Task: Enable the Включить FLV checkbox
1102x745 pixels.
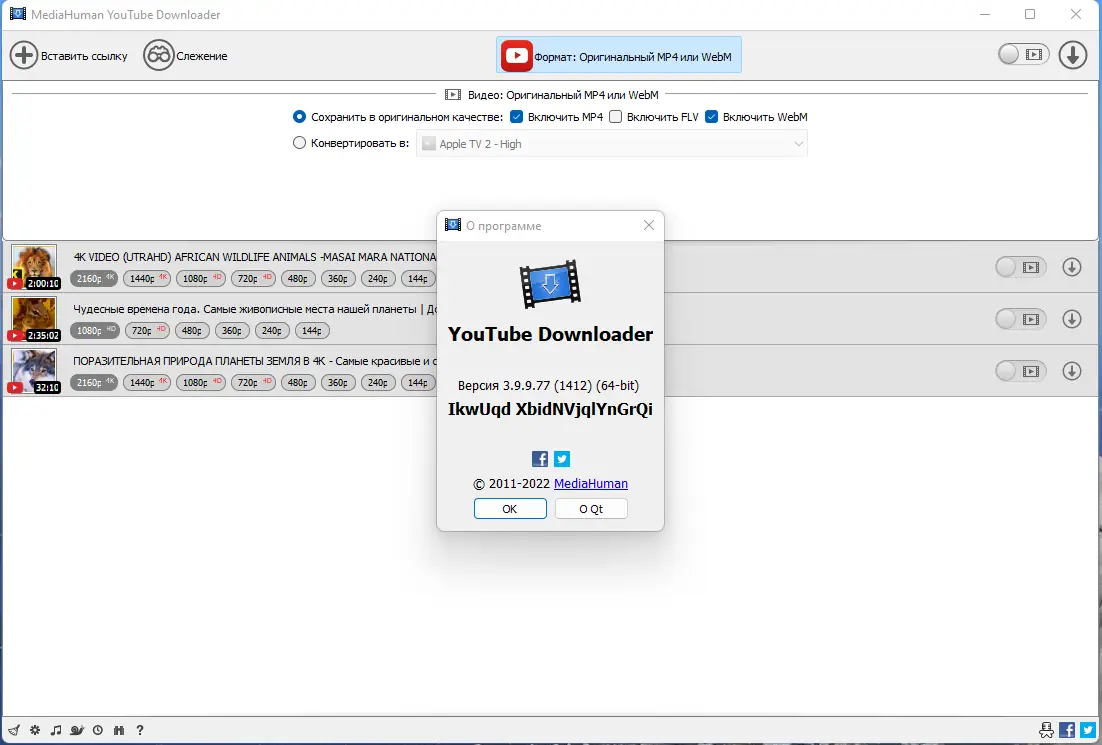Action: click(617, 116)
